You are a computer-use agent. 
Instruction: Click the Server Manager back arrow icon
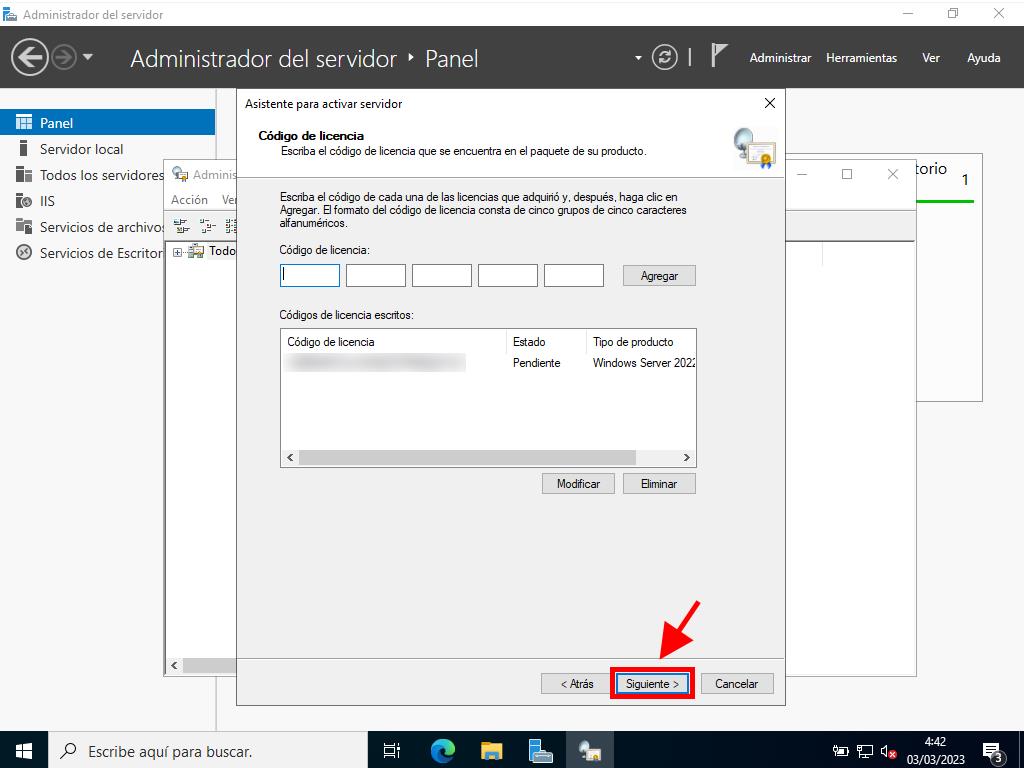point(30,57)
